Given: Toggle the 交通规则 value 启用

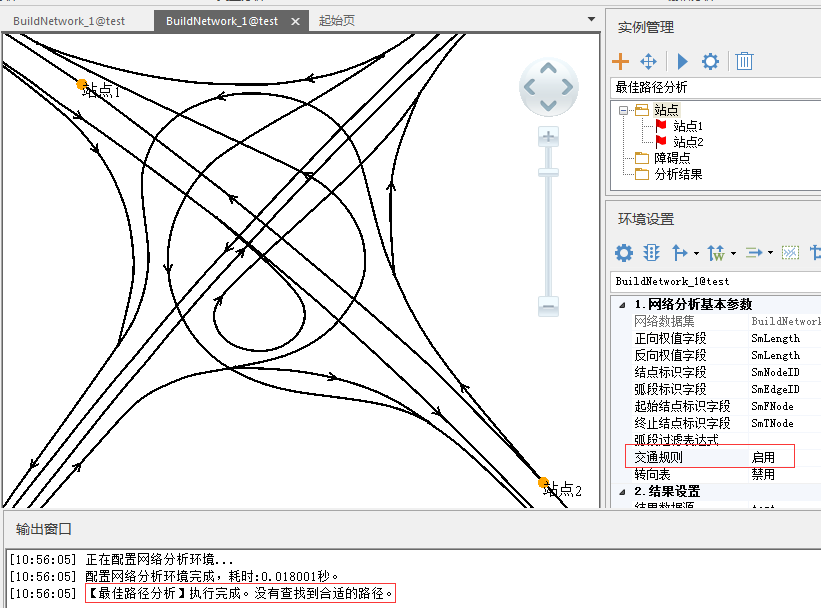Looking at the screenshot, I should pyautogui.click(x=763, y=457).
